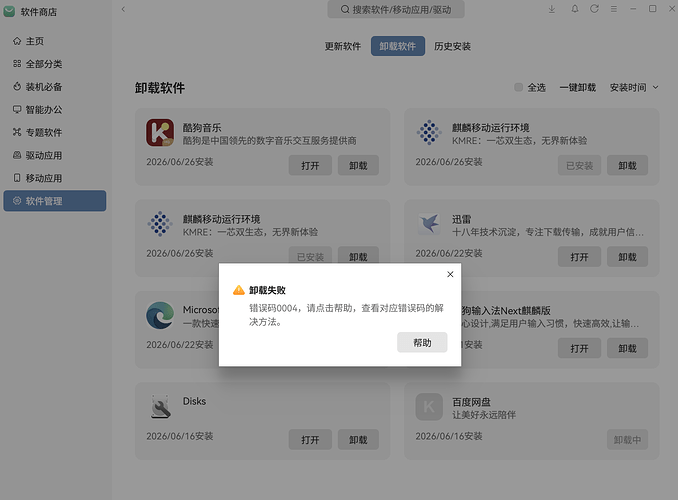This screenshot has width=678, height=500.
Task: Click the printer icon beside 驱动应用
Action: [x=17, y=155]
